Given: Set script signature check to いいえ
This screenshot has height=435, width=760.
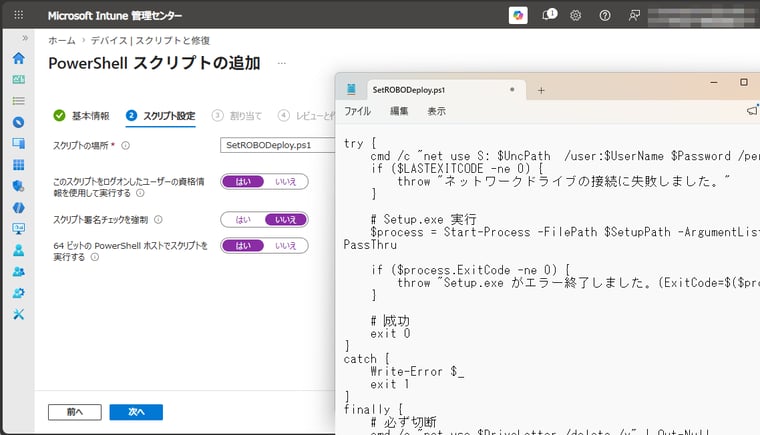Looking at the screenshot, I should pos(285,220).
